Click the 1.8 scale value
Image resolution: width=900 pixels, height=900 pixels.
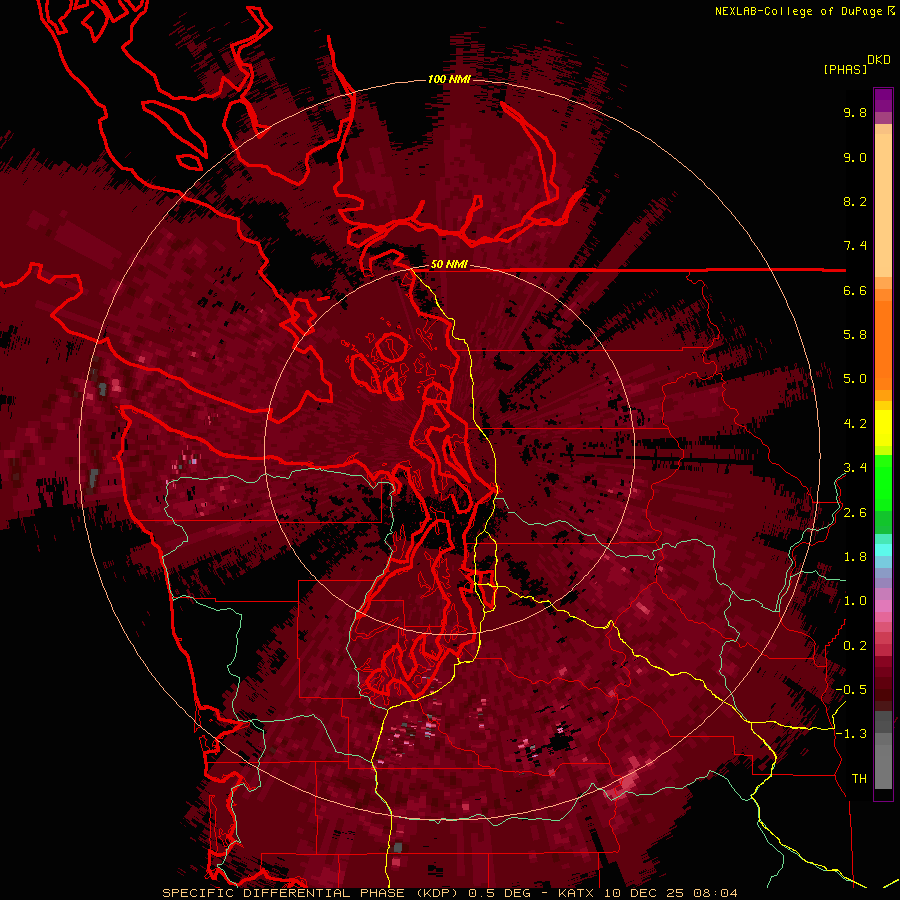point(855,557)
